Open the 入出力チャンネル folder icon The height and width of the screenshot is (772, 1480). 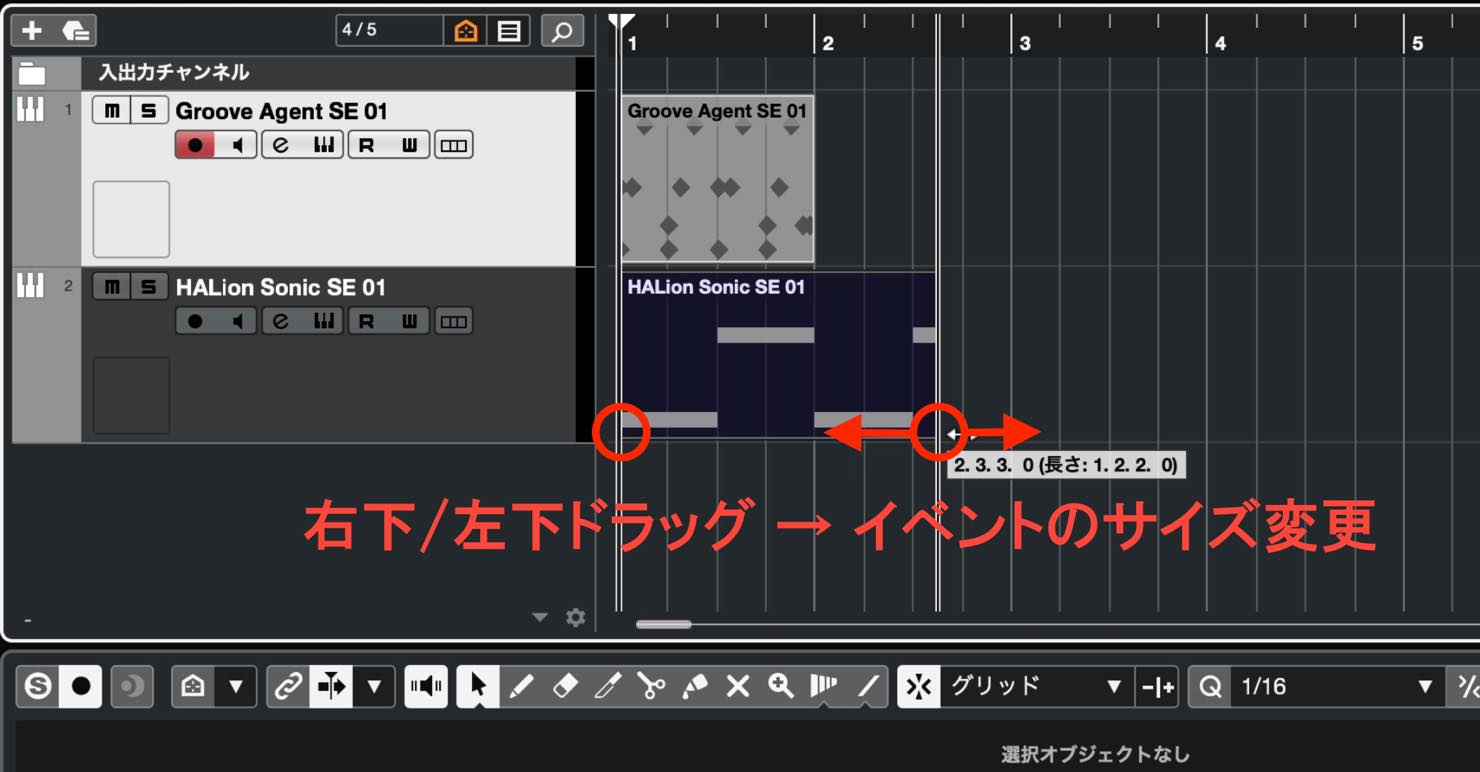pyautogui.click(x=32, y=73)
